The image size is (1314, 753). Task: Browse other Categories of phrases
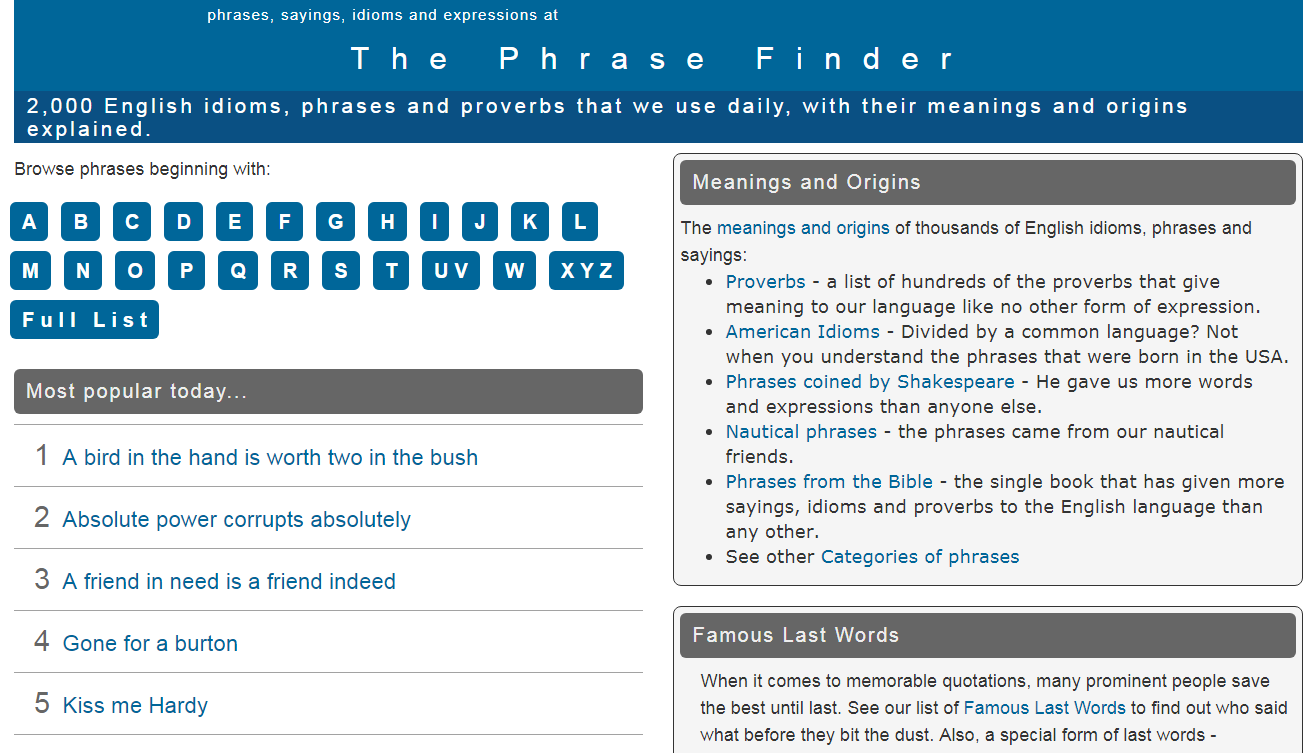tap(919, 556)
